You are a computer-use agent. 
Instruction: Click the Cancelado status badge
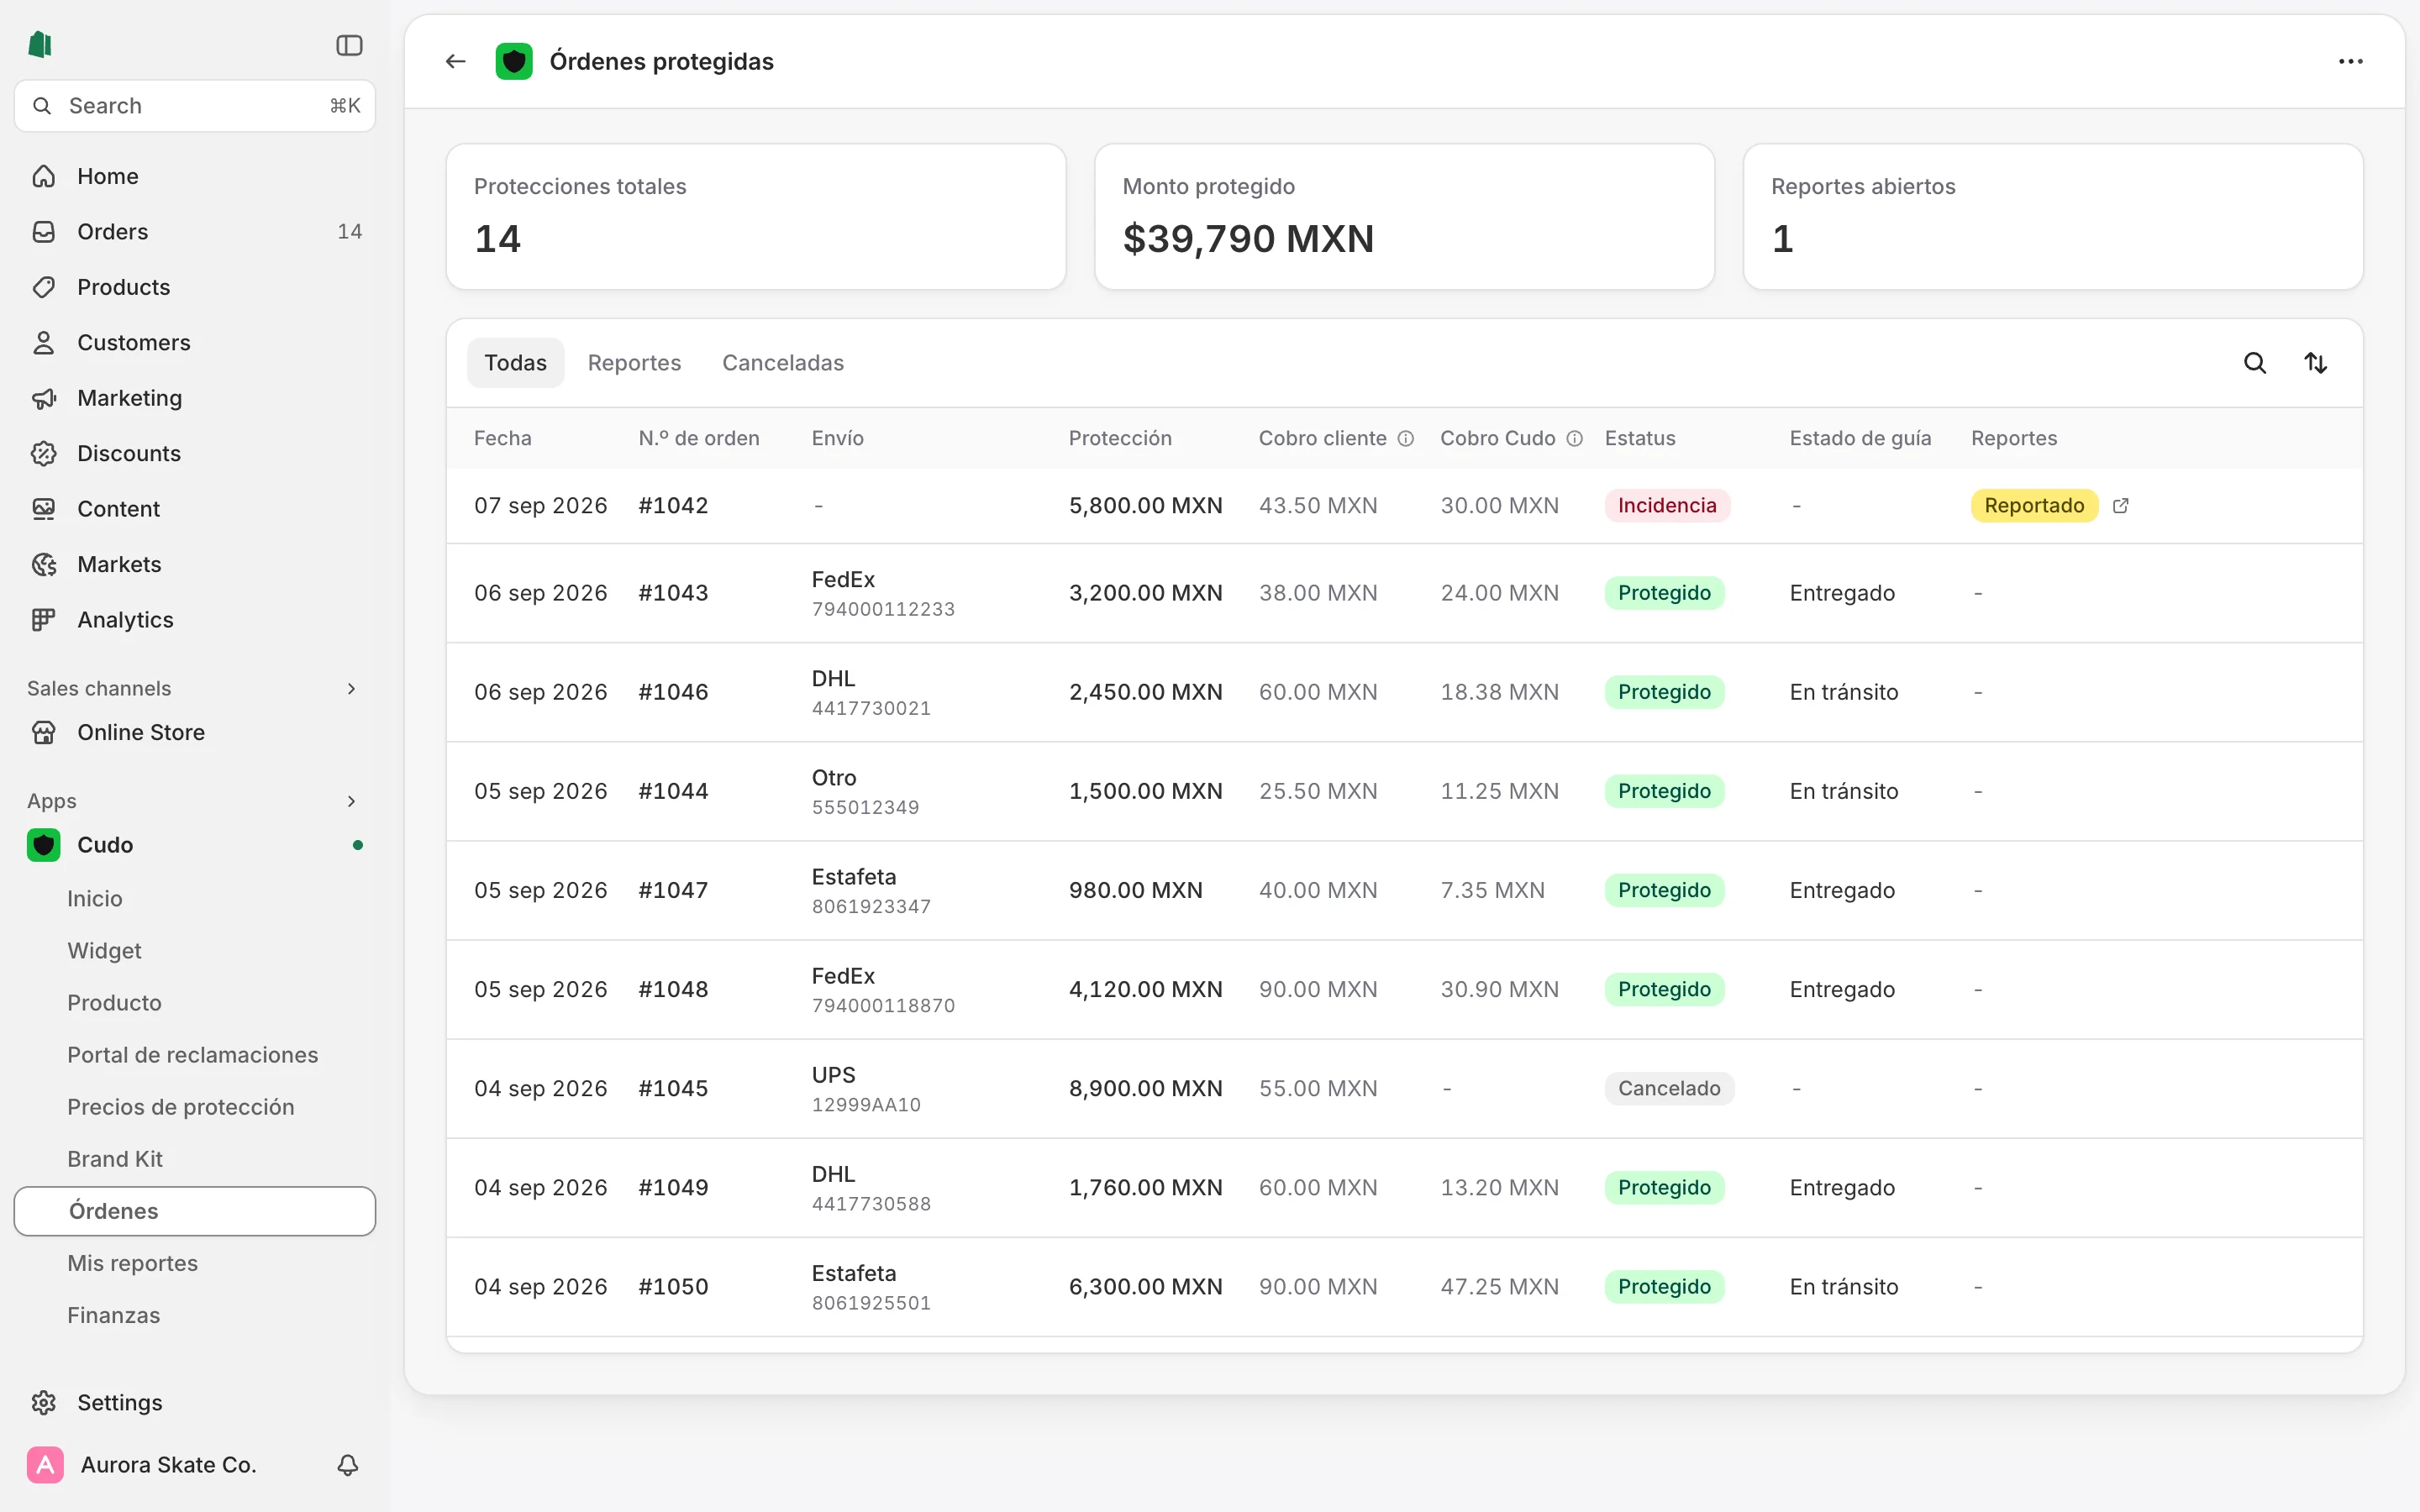1669,1089
